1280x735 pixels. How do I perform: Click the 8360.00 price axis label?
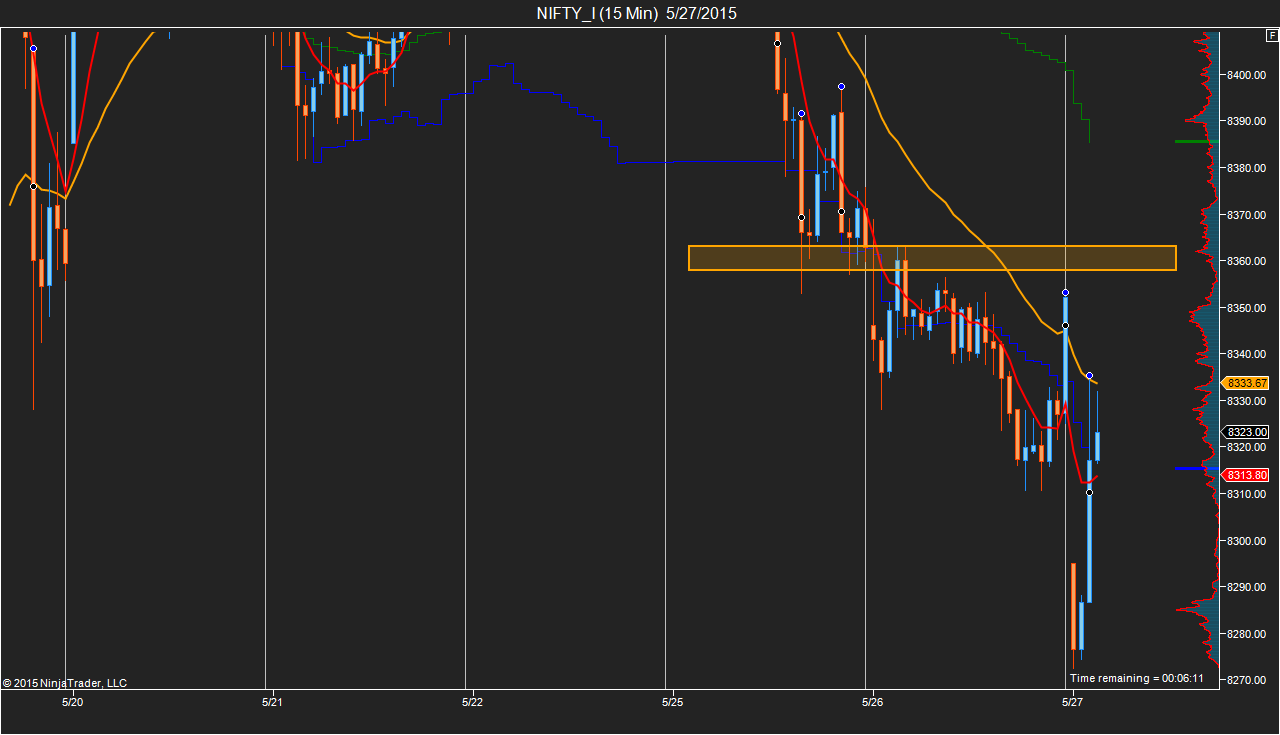(1247, 261)
